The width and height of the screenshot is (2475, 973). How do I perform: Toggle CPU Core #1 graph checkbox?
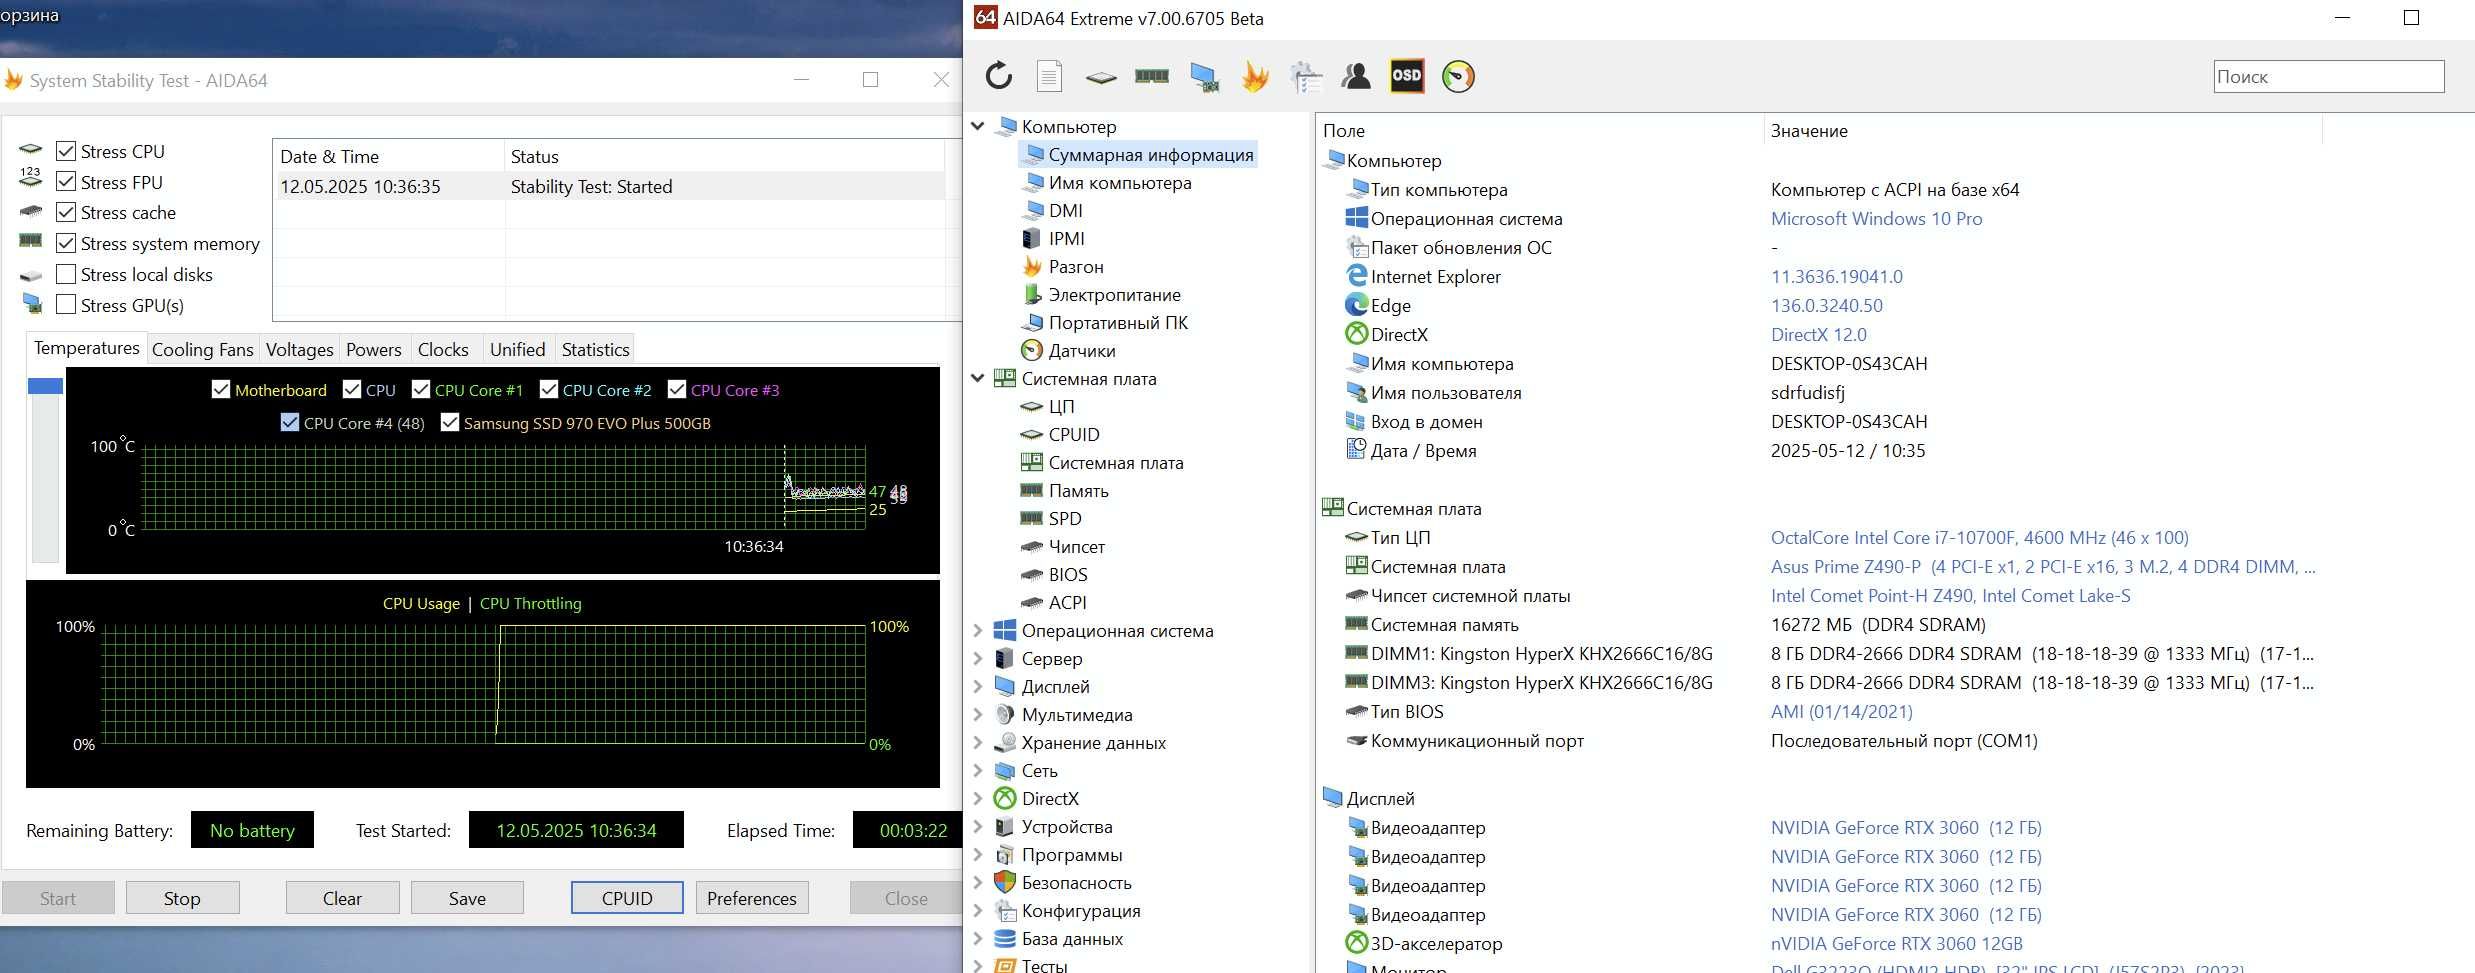click(421, 389)
